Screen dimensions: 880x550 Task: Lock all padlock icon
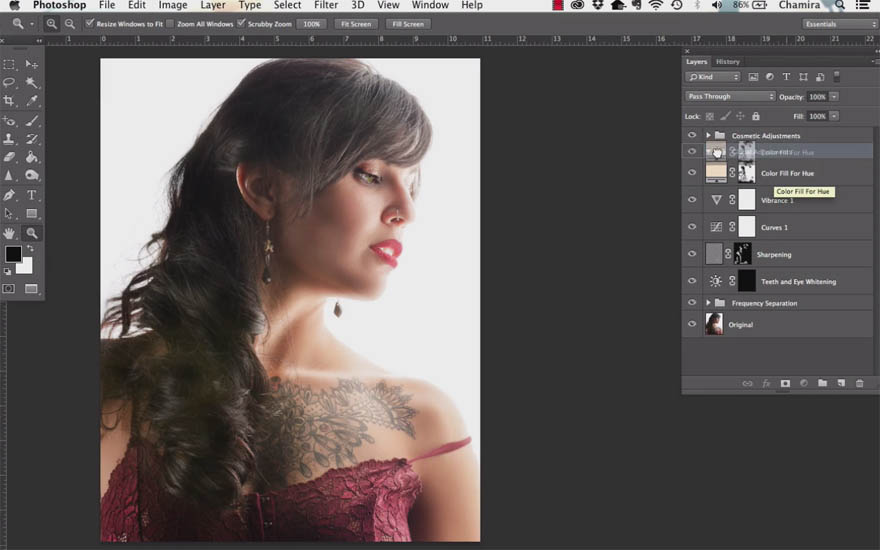755,116
